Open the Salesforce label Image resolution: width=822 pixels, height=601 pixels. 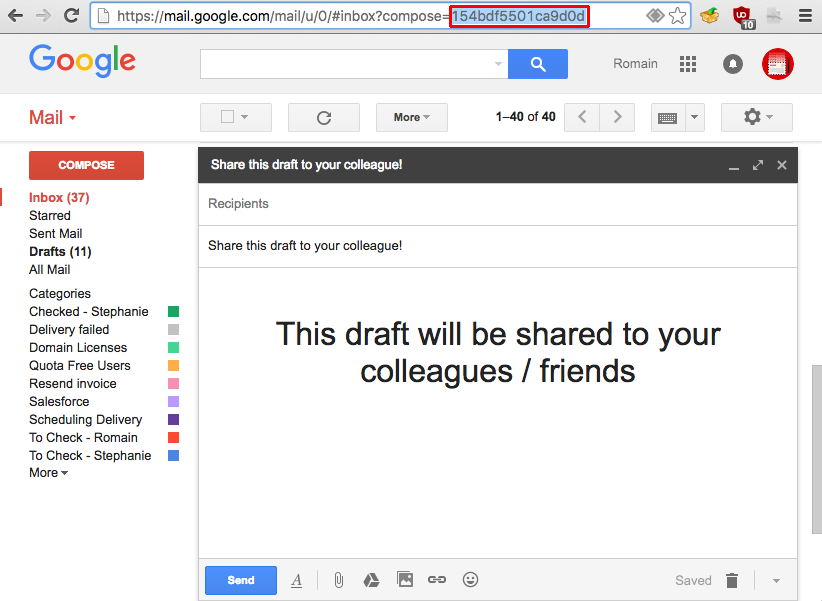pyautogui.click(x=59, y=401)
